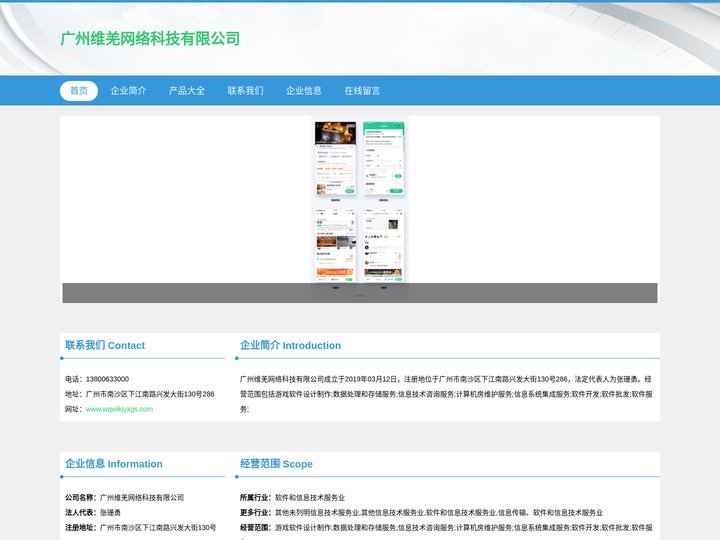Open the 首页 navigation tab
This screenshot has width=720, height=540.
(x=79, y=90)
